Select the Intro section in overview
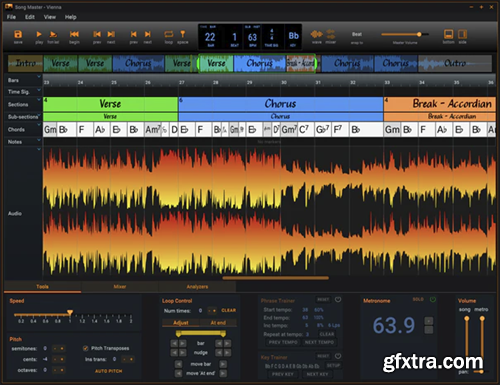This screenshot has height=385, width=500. [x=26, y=63]
